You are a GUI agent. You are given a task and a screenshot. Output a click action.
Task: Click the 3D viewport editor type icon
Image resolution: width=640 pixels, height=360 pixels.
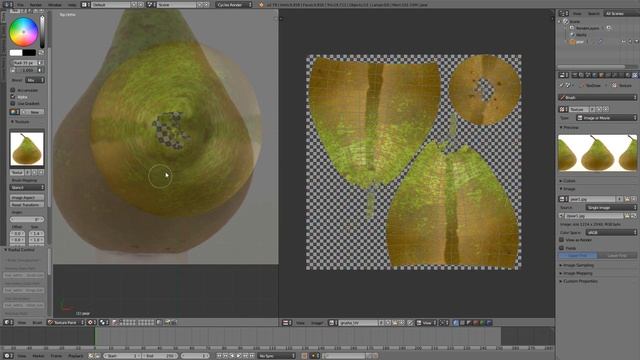8,322
